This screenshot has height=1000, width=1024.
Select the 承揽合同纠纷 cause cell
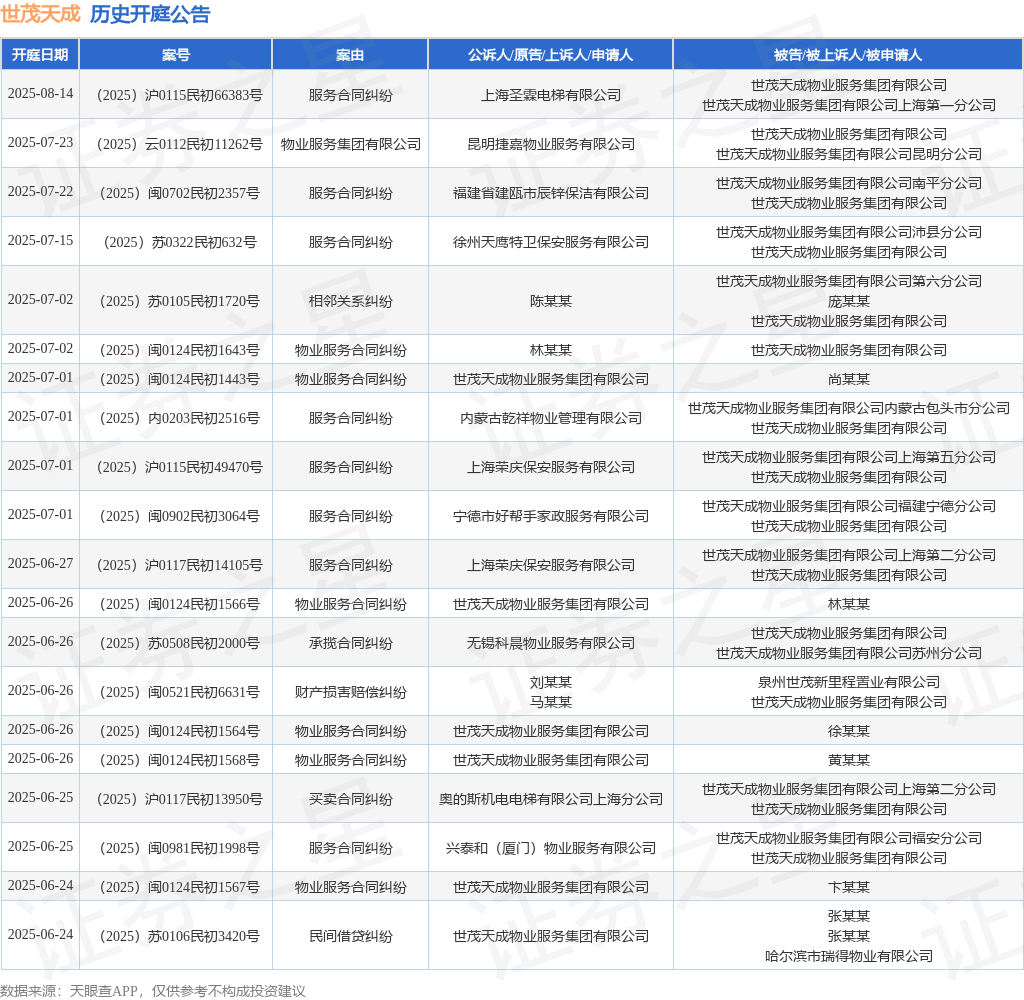click(x=350, y=643)
